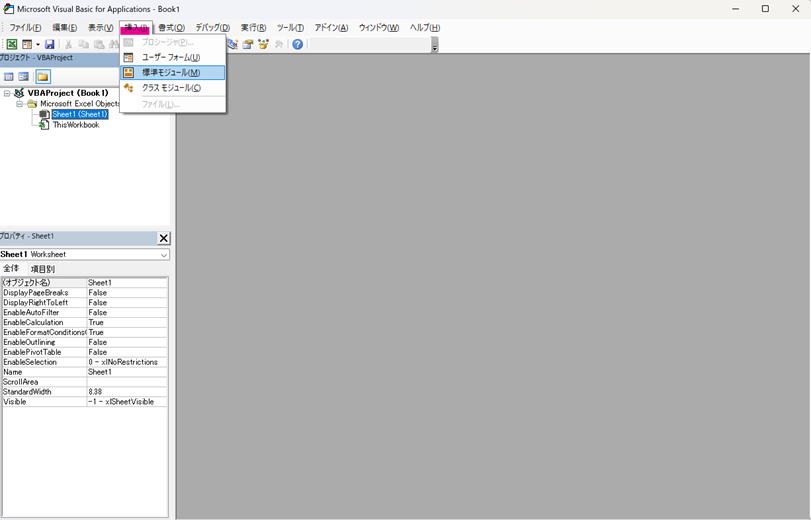Select EnableFormatConditions property row
Screen dimensions: 811x520
(84, 332)
